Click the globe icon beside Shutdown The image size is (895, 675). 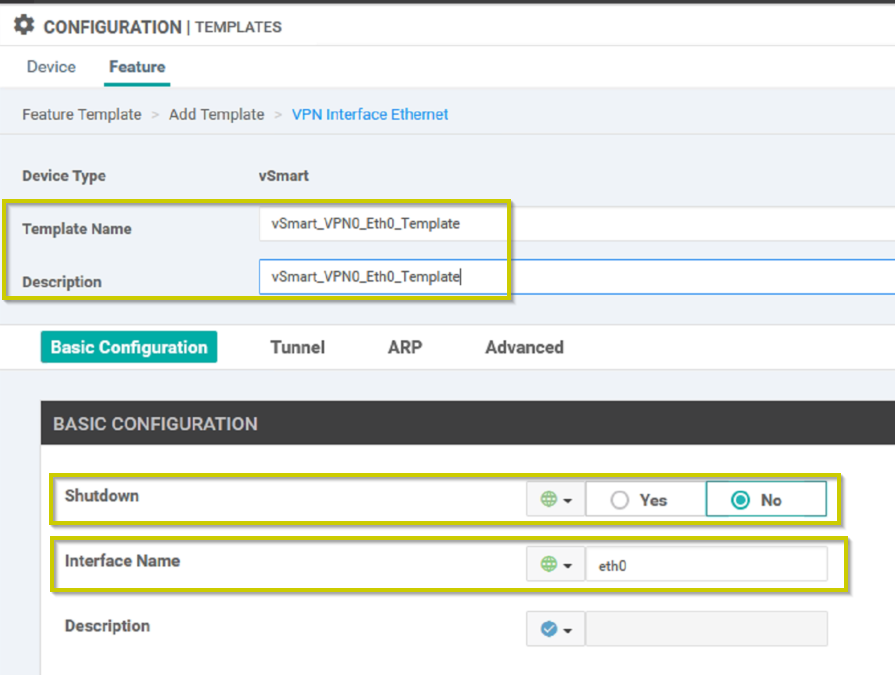(549, 499)
